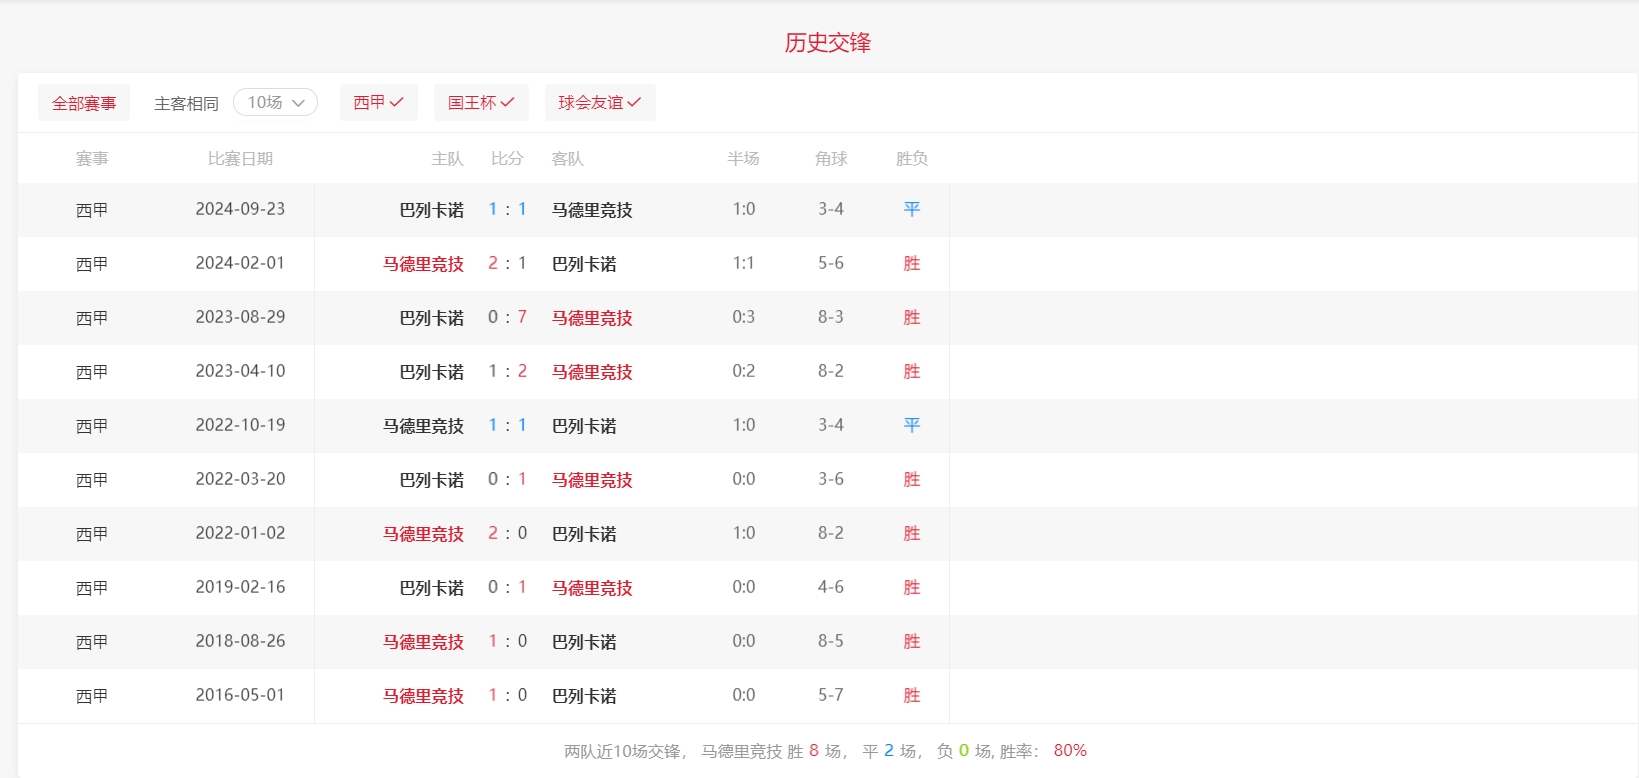Click the 0:7 score on 2023-08-29
This screenshot has width=1639, height=778.
click(x=507, y=318)
